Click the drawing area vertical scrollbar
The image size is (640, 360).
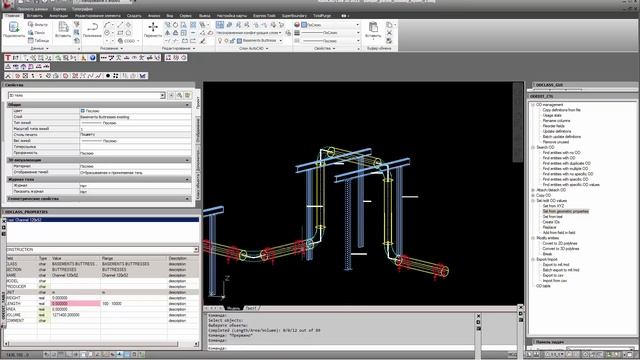click(x=518, y=122)
